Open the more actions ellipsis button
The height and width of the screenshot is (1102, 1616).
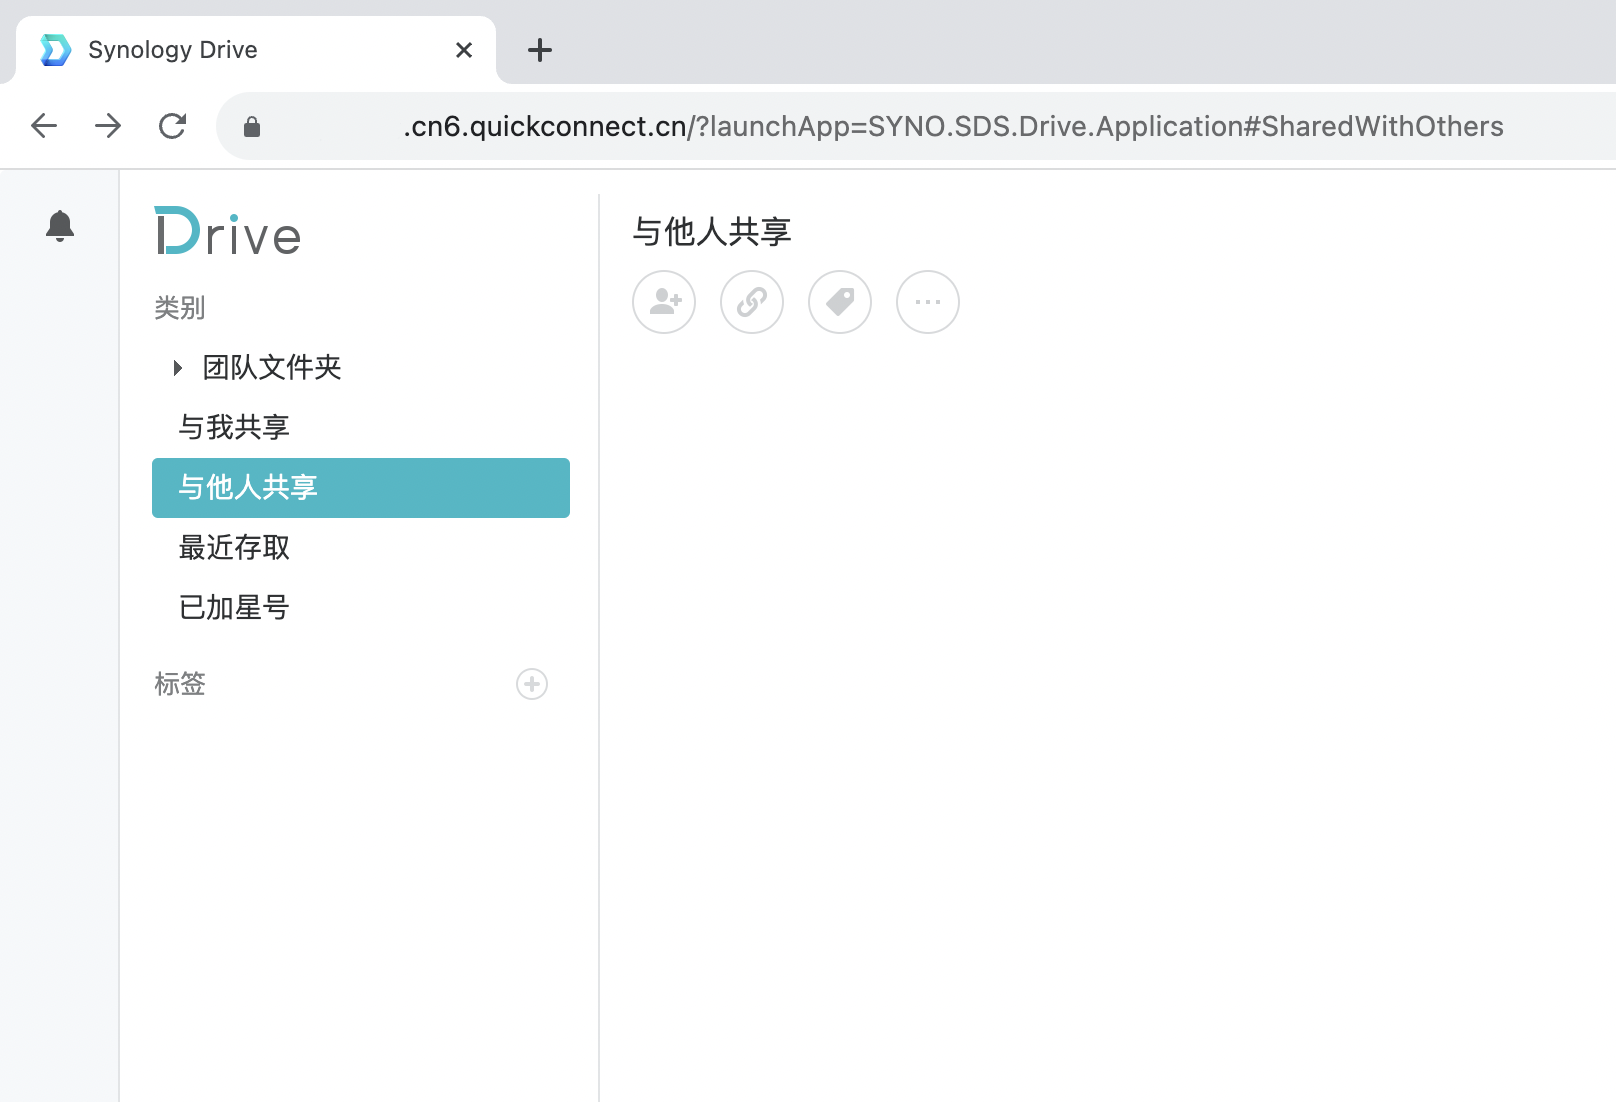click(928, 302)
